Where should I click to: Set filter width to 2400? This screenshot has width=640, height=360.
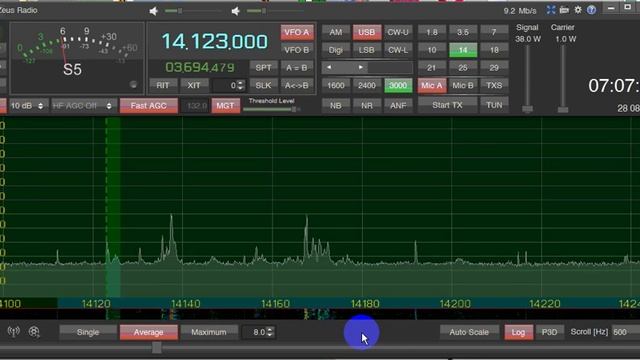(x=367, y=86)
